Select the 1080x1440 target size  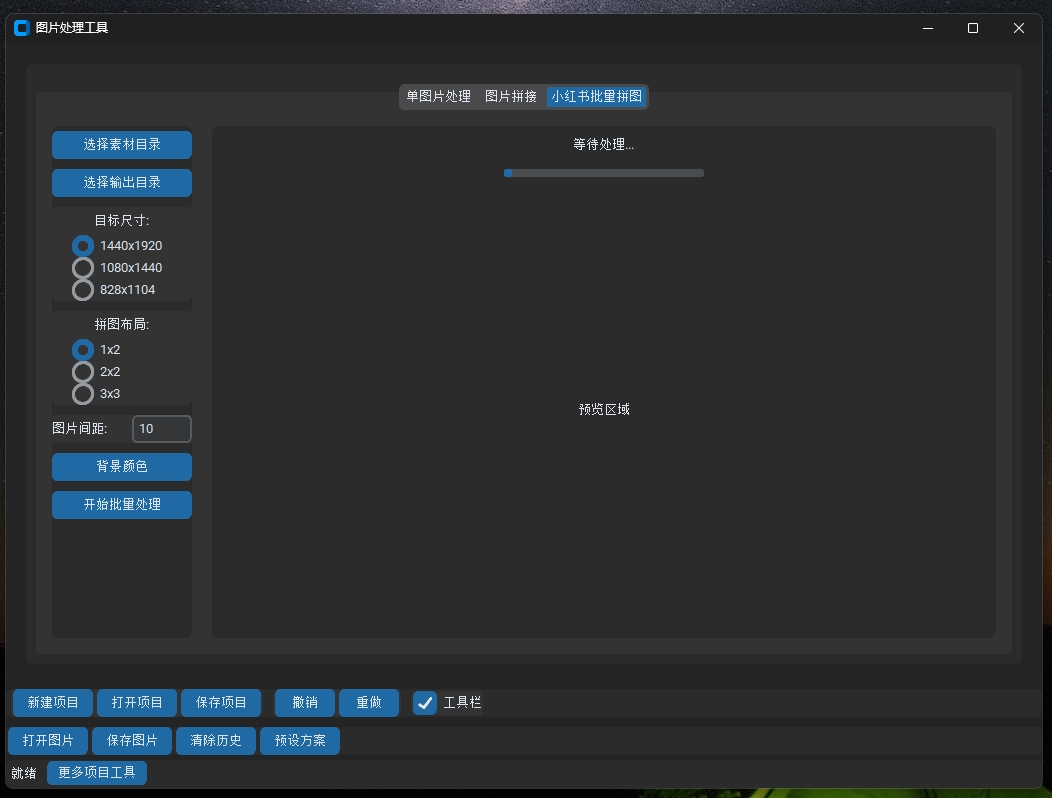click(x=118, y=268)
